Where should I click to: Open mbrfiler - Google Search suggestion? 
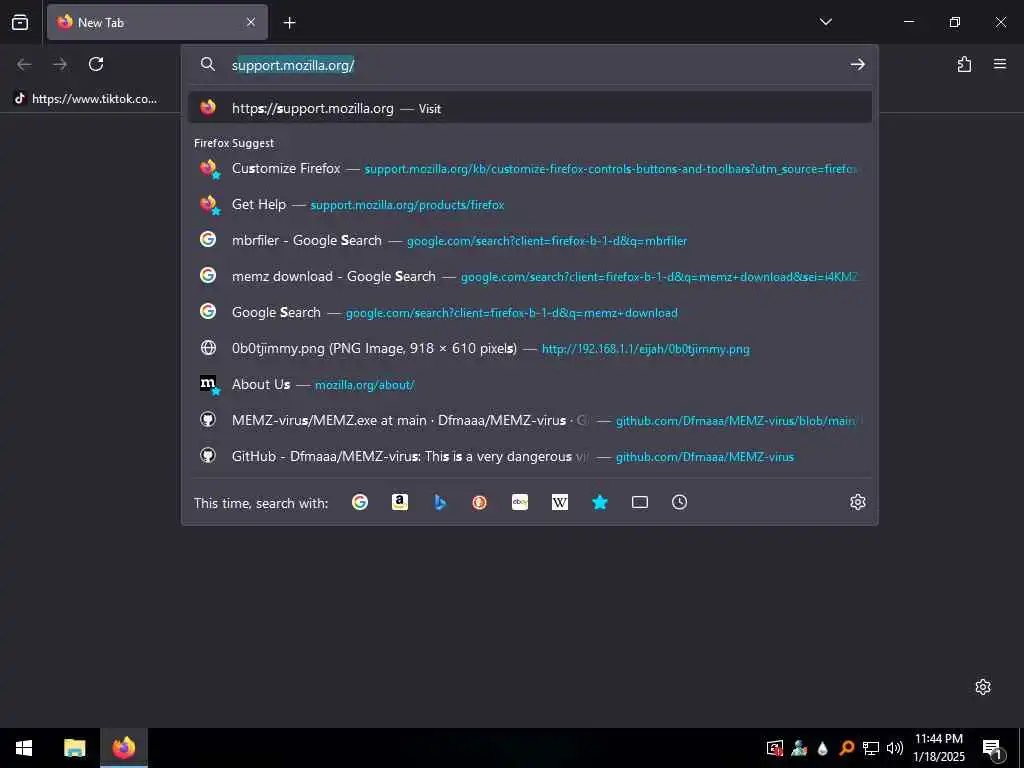click(x=530, y=240)
